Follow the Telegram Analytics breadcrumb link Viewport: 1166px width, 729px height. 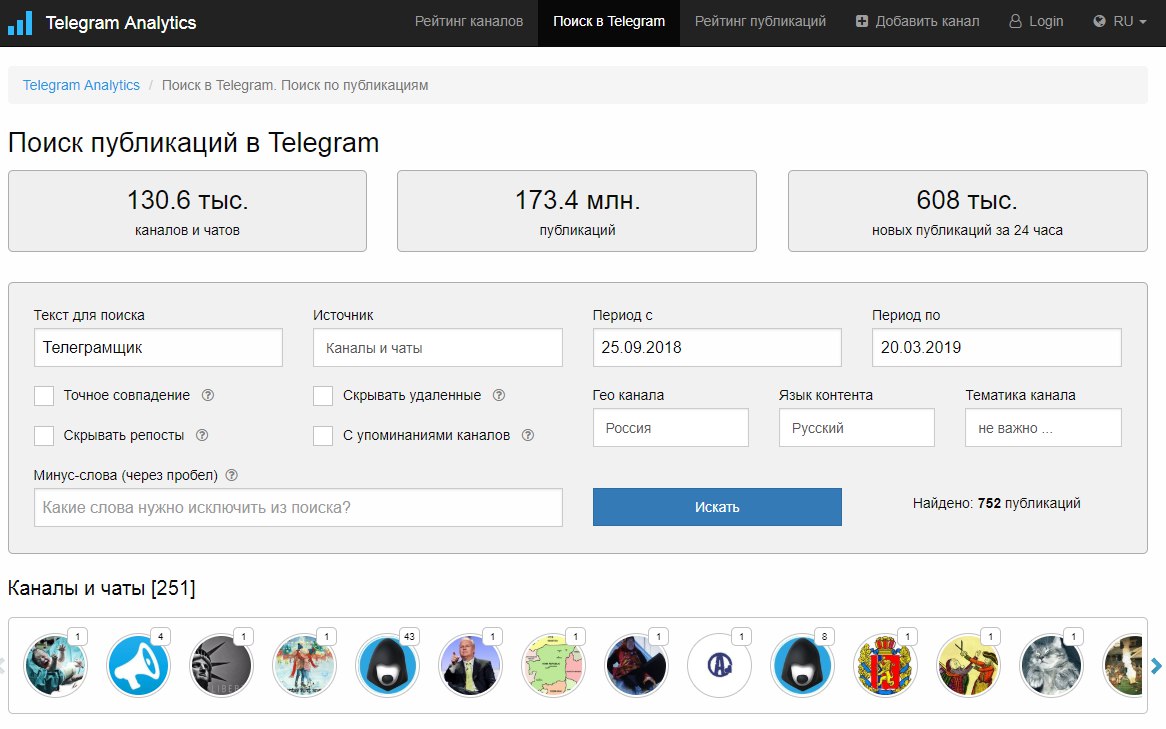(81, 85)
